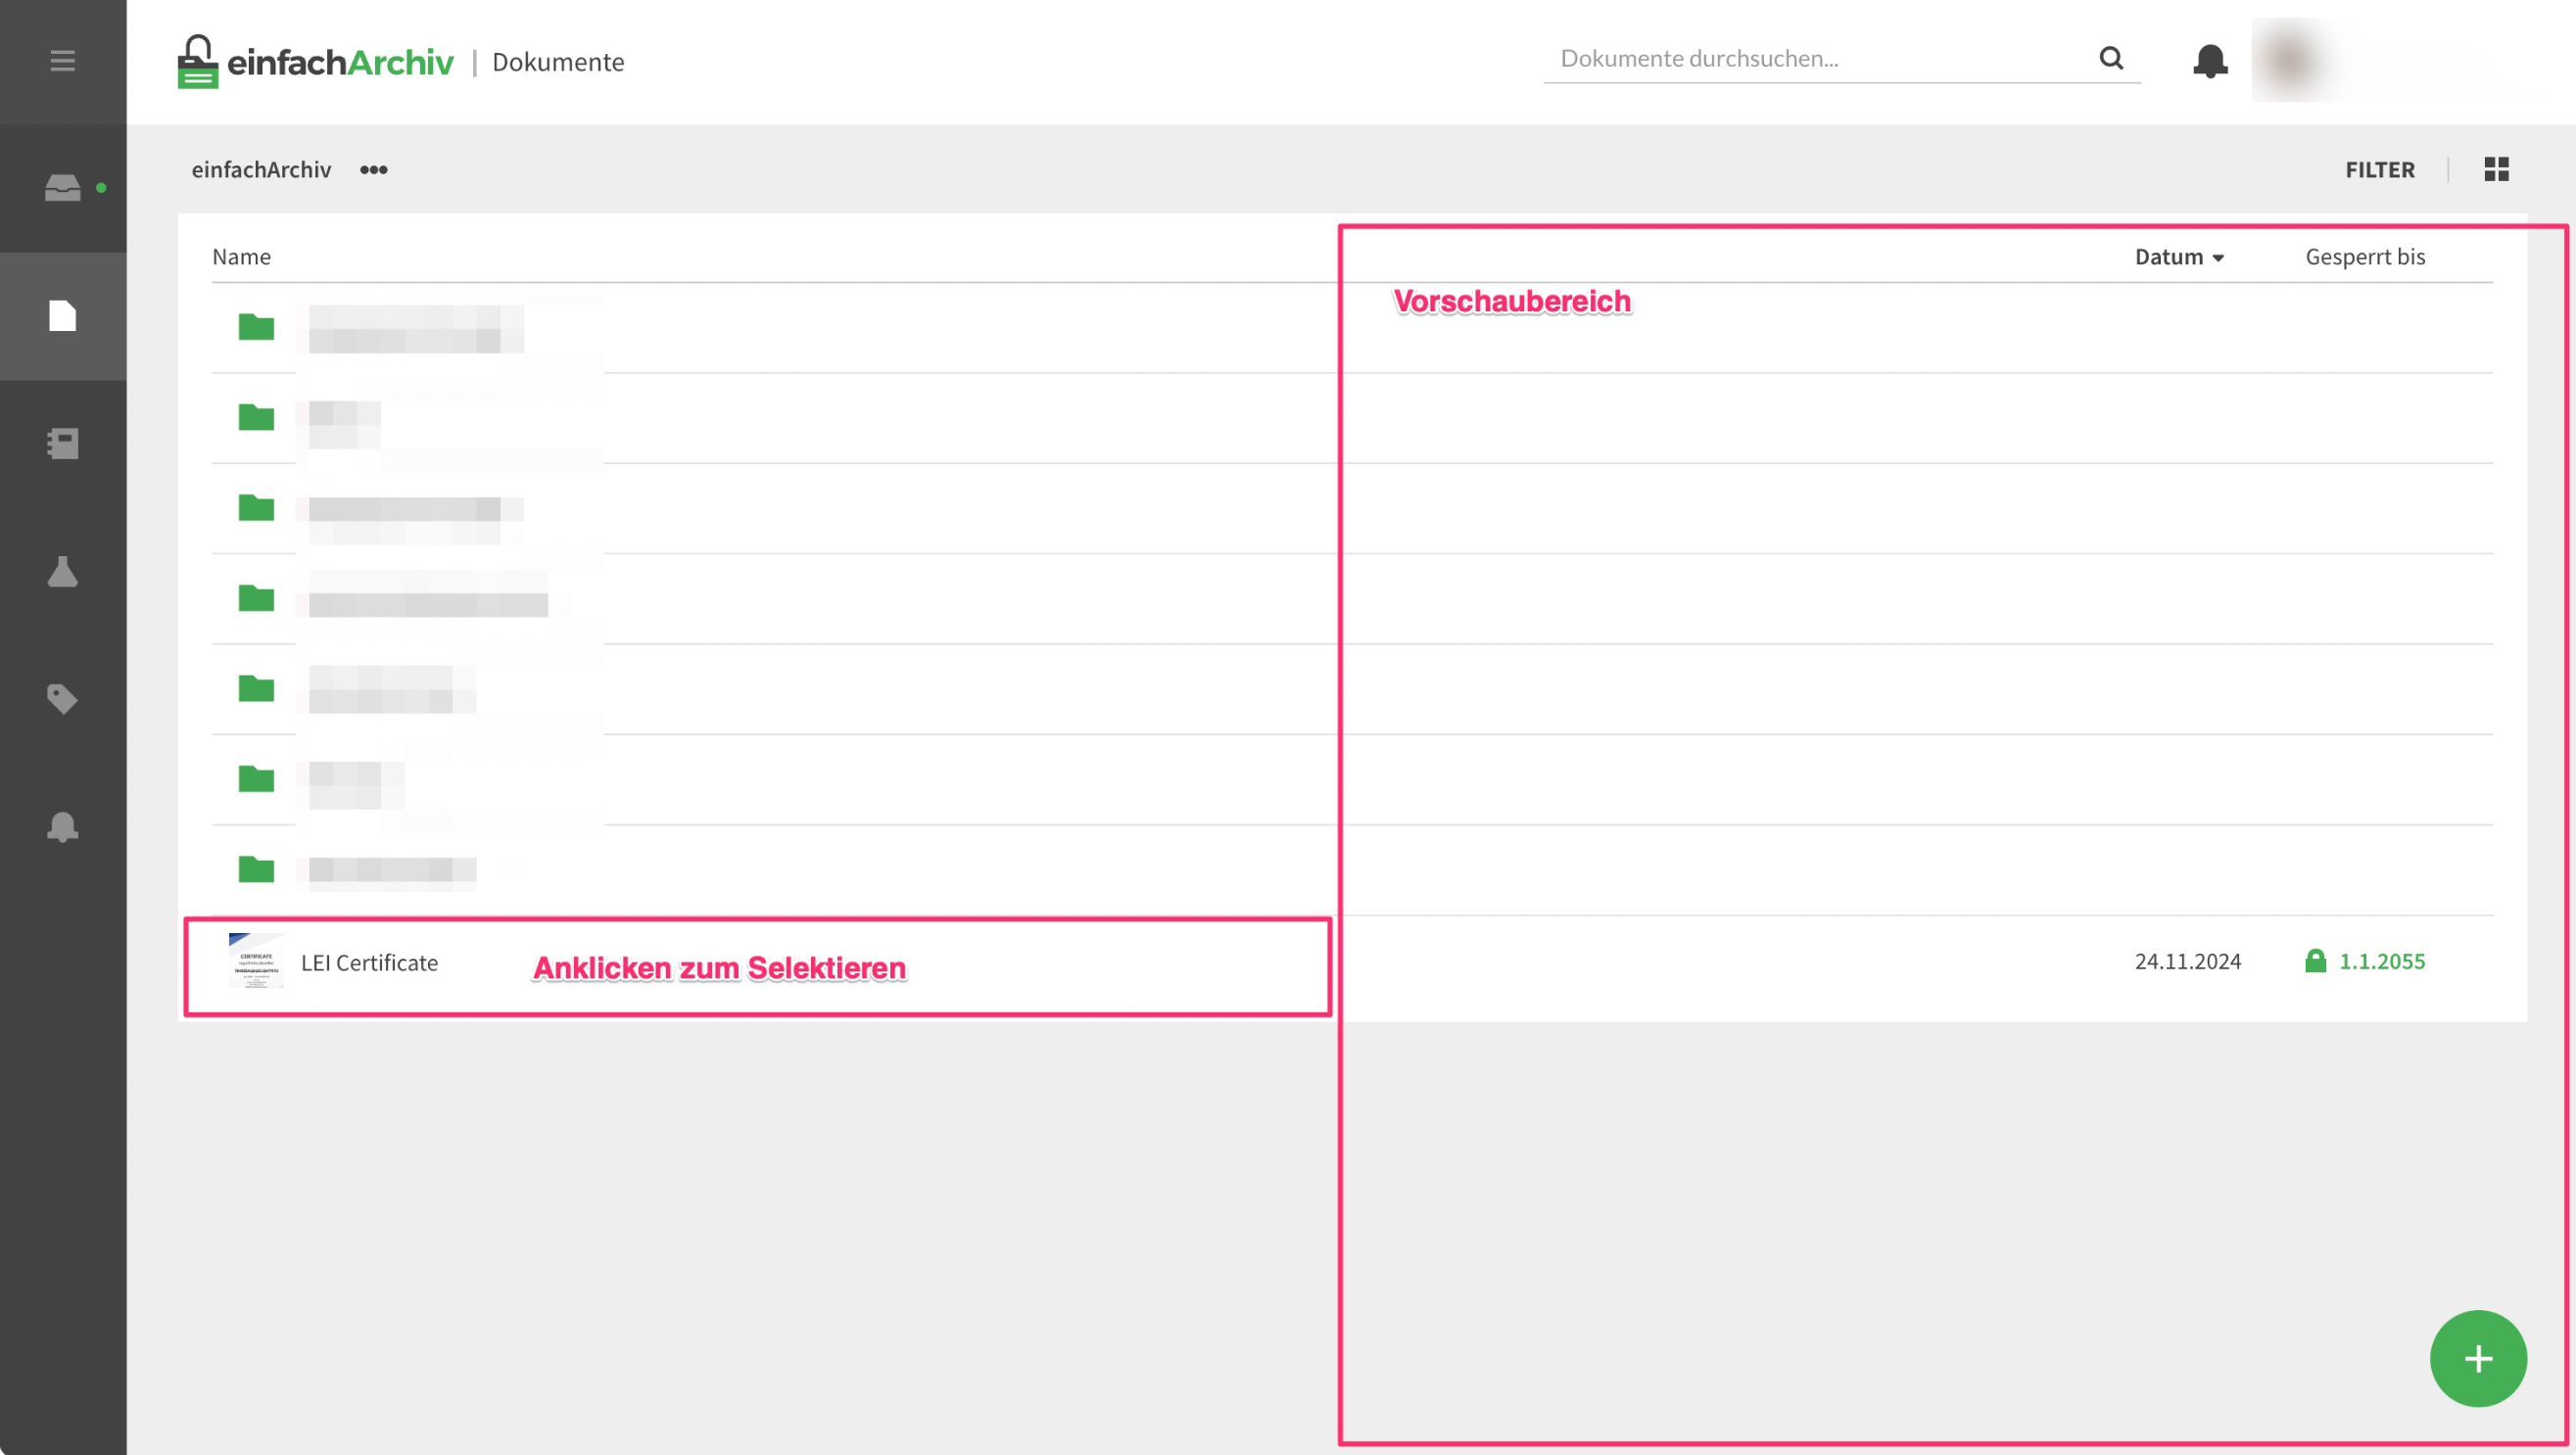Open the notebook icon in the sidebar
Image resolution: width=2576 pixels, height=1455 pixels.
pos(62,443)
